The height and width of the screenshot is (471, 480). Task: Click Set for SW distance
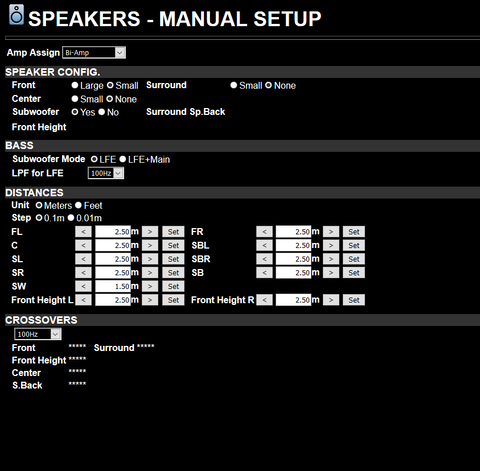[x=173, y=286]
